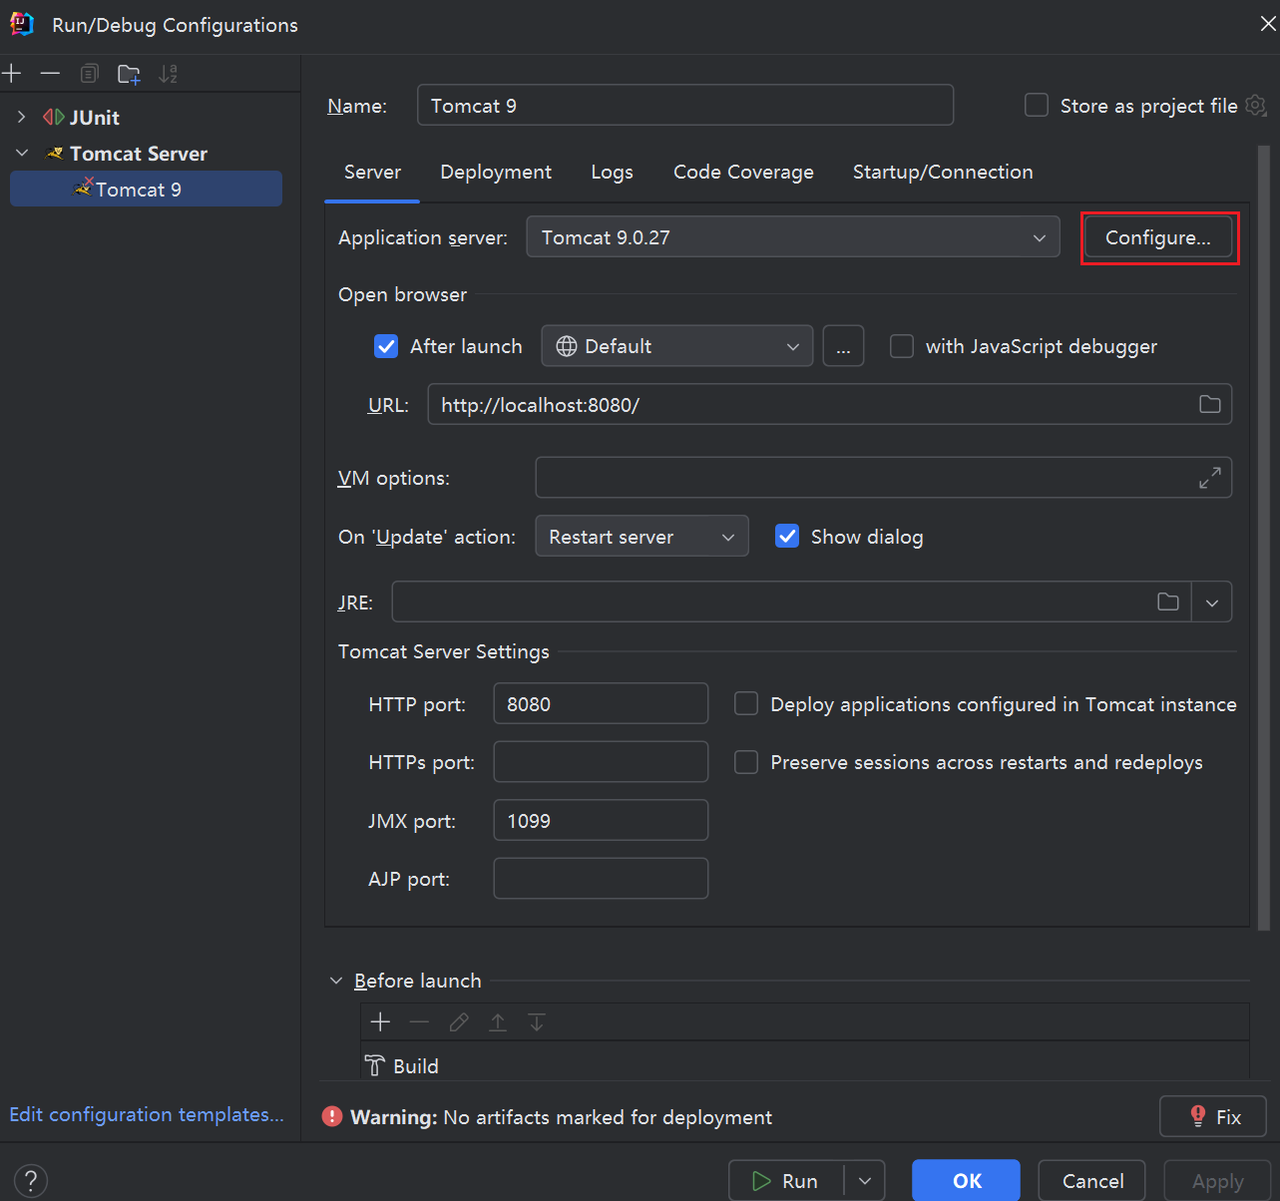
Task: Click the browser ellipsis button
Action: click(x=843, y=346)
